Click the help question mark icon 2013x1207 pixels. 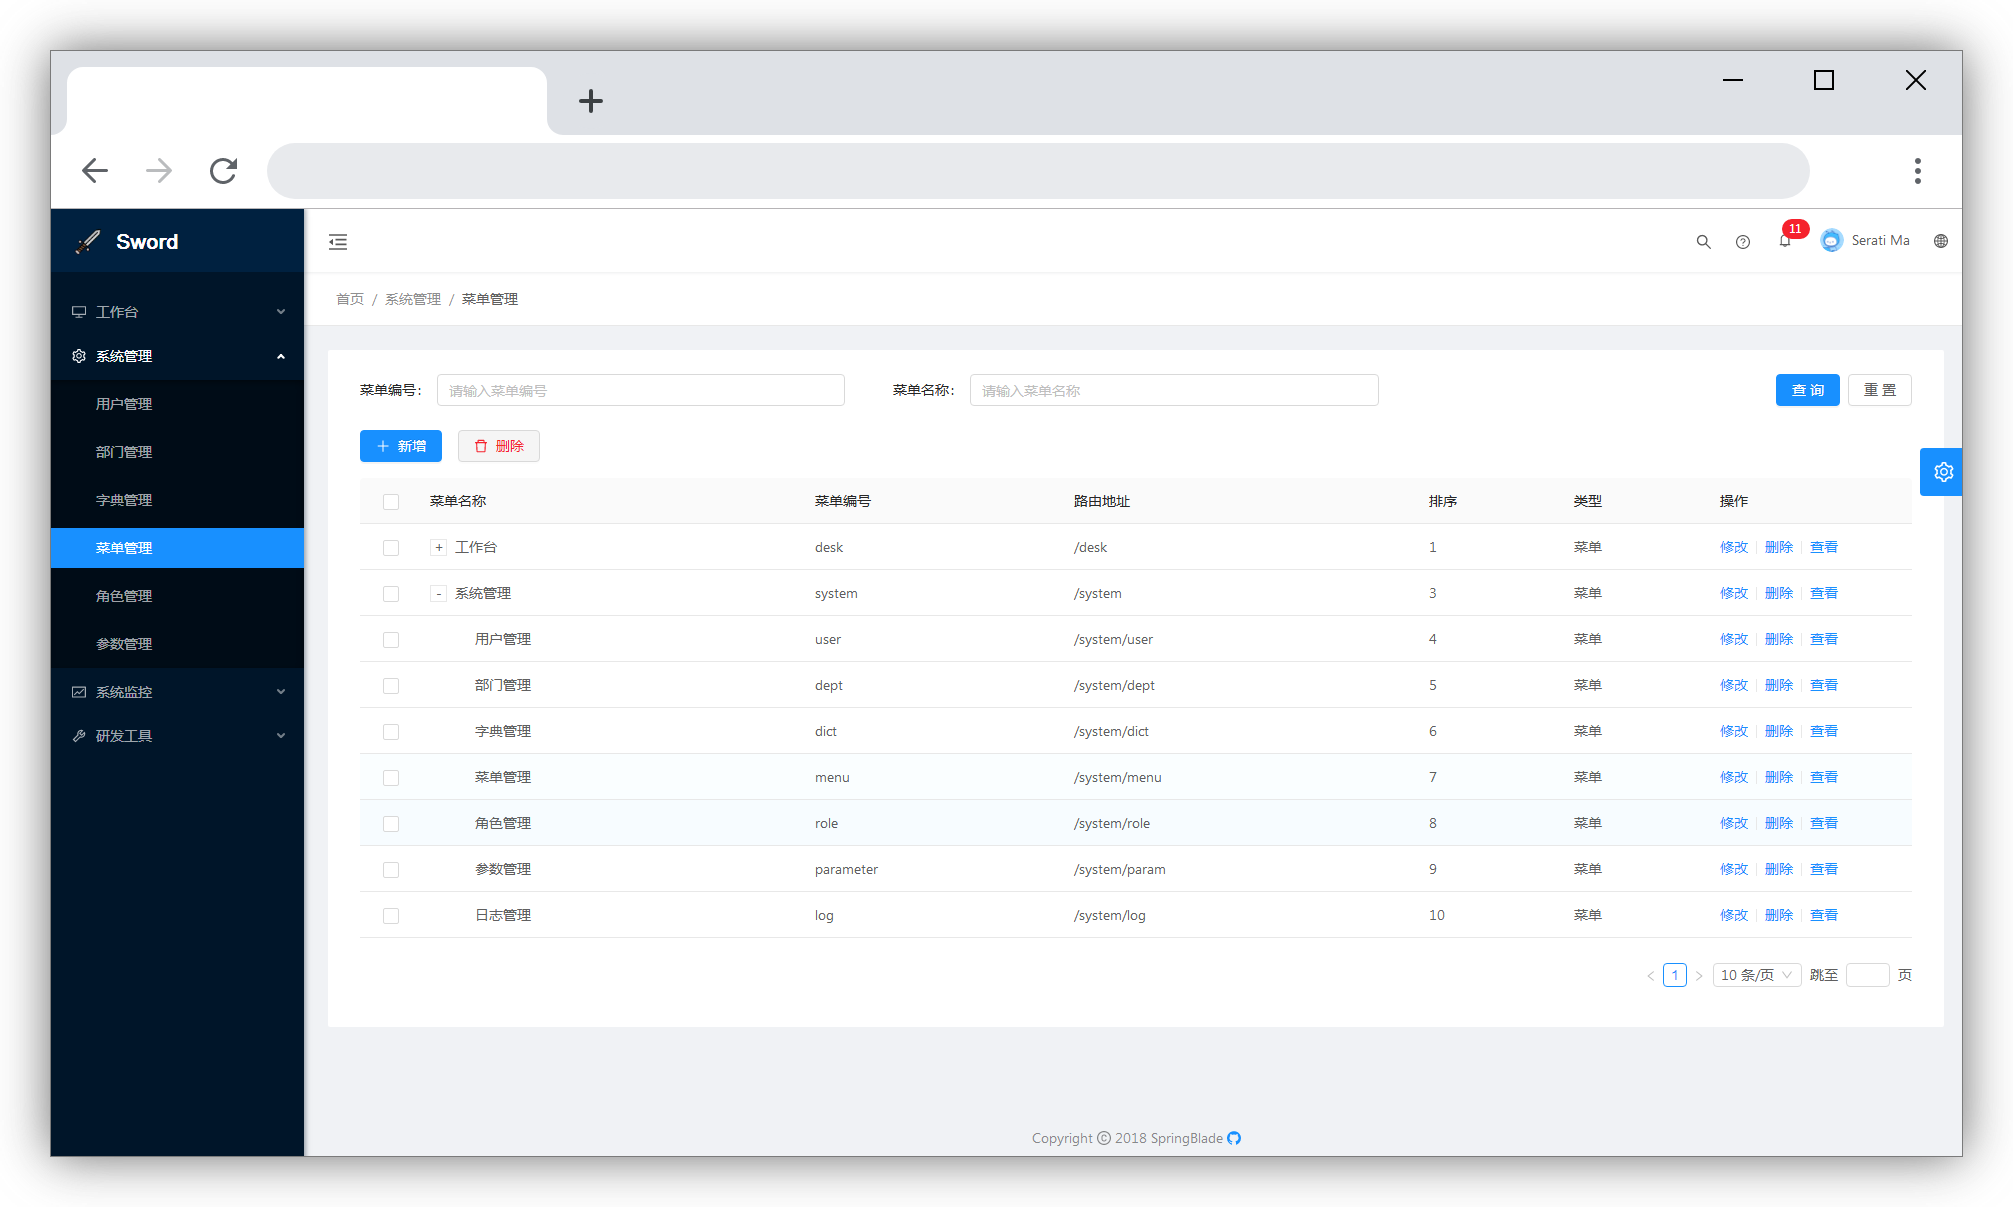click(x=1743, y=241)
